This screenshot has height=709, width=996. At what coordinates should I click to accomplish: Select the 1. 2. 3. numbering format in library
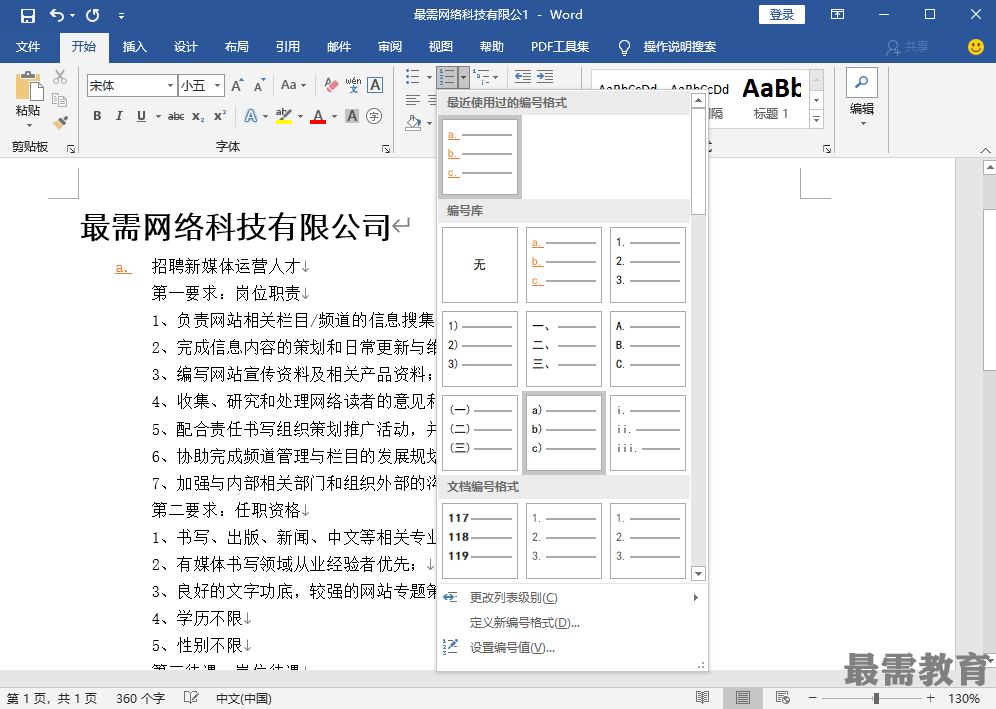647,265
